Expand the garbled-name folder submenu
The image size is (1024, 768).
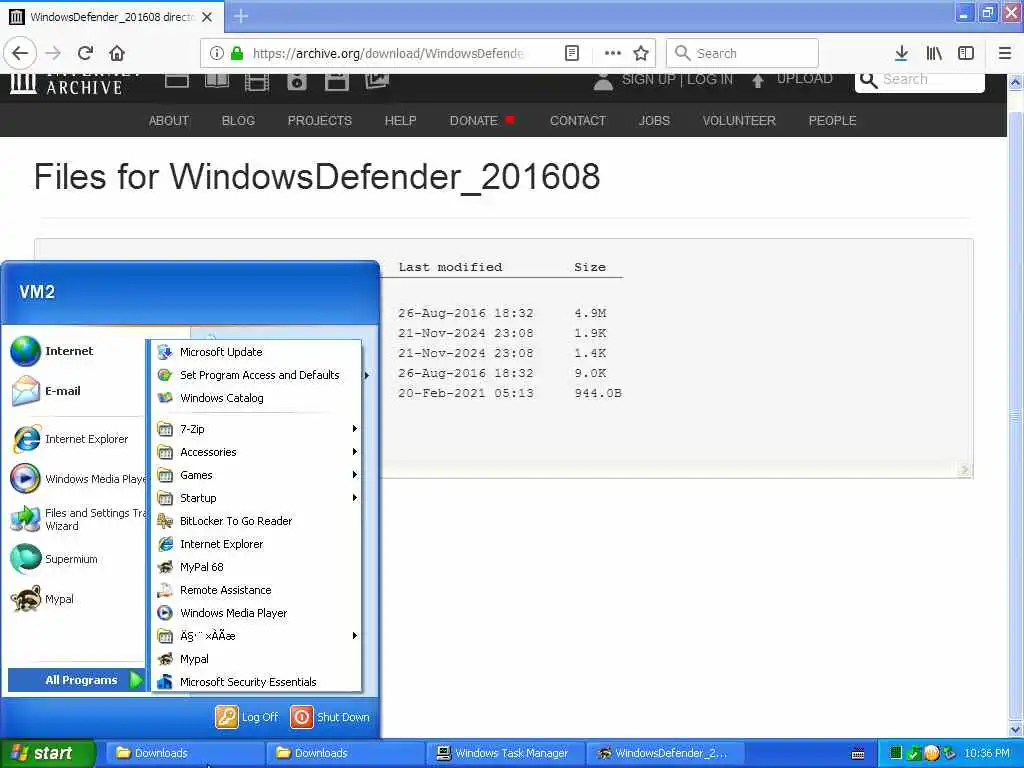pos(257,635)
